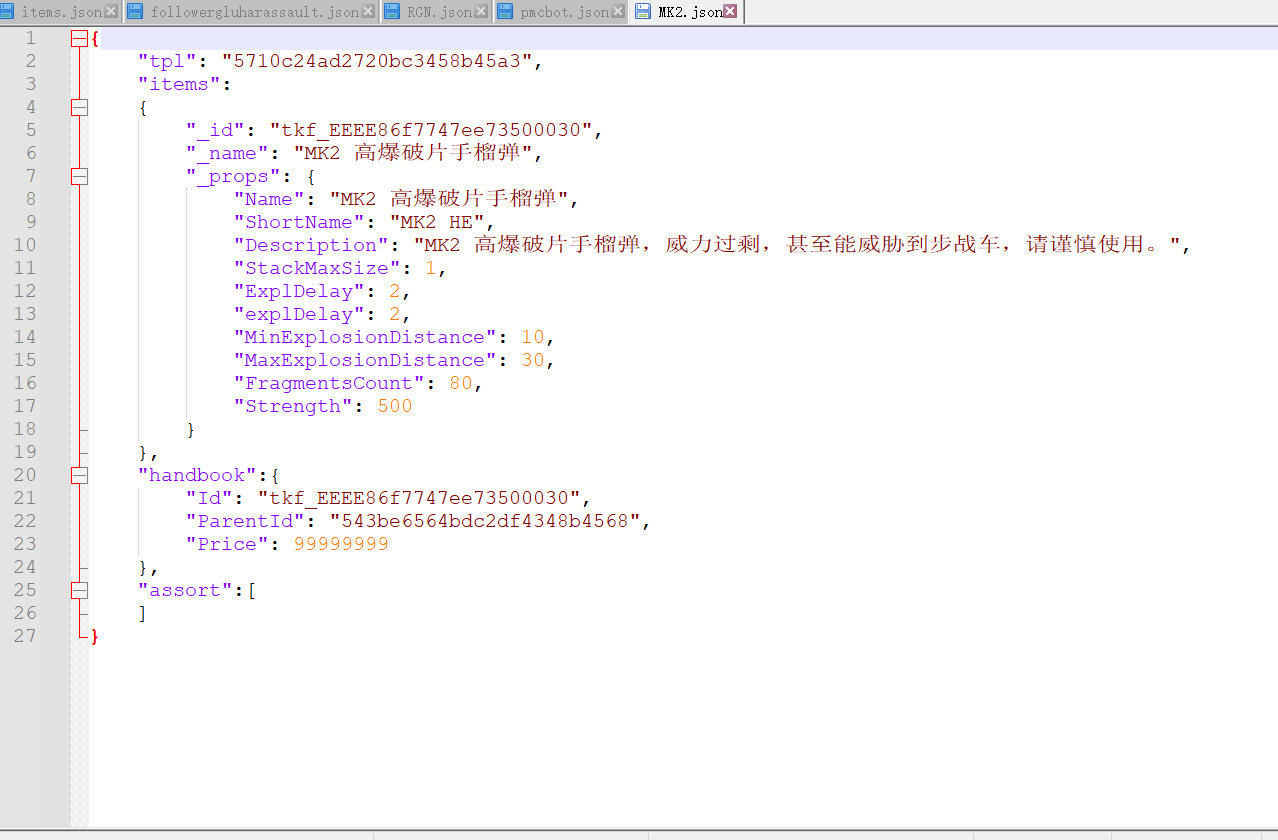Click the FragmentsCount value 80

[460, 383]
